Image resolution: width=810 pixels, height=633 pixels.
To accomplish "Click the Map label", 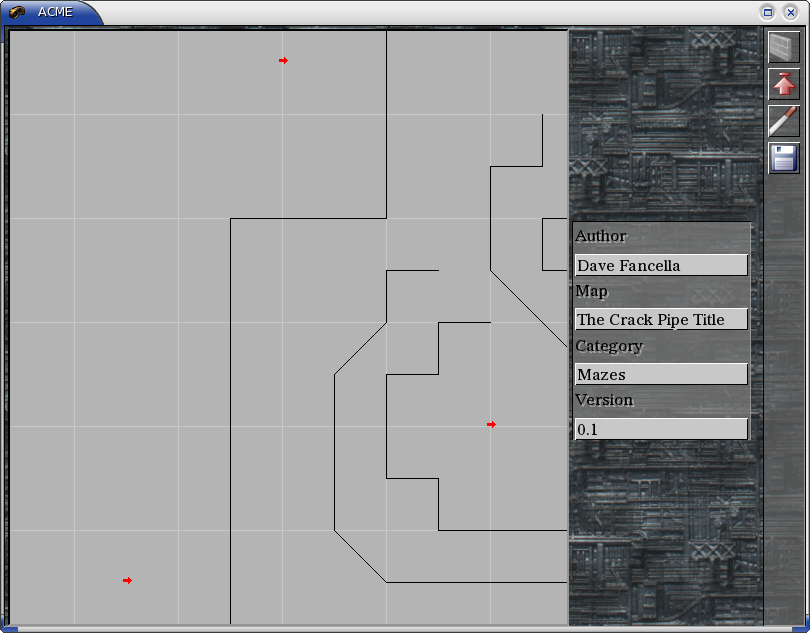I will [x=591, y=291].
